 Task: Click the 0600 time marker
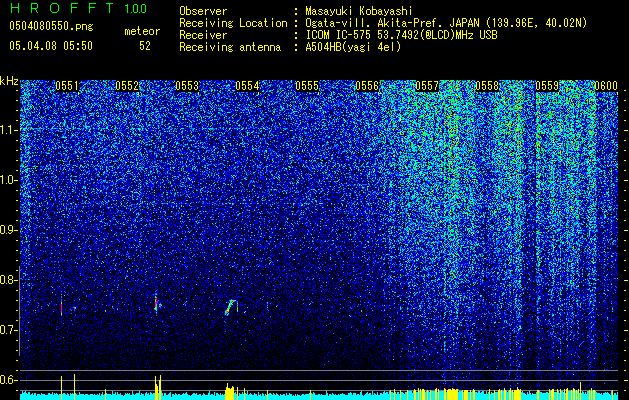pyautogui.click(x=606, y=86)
